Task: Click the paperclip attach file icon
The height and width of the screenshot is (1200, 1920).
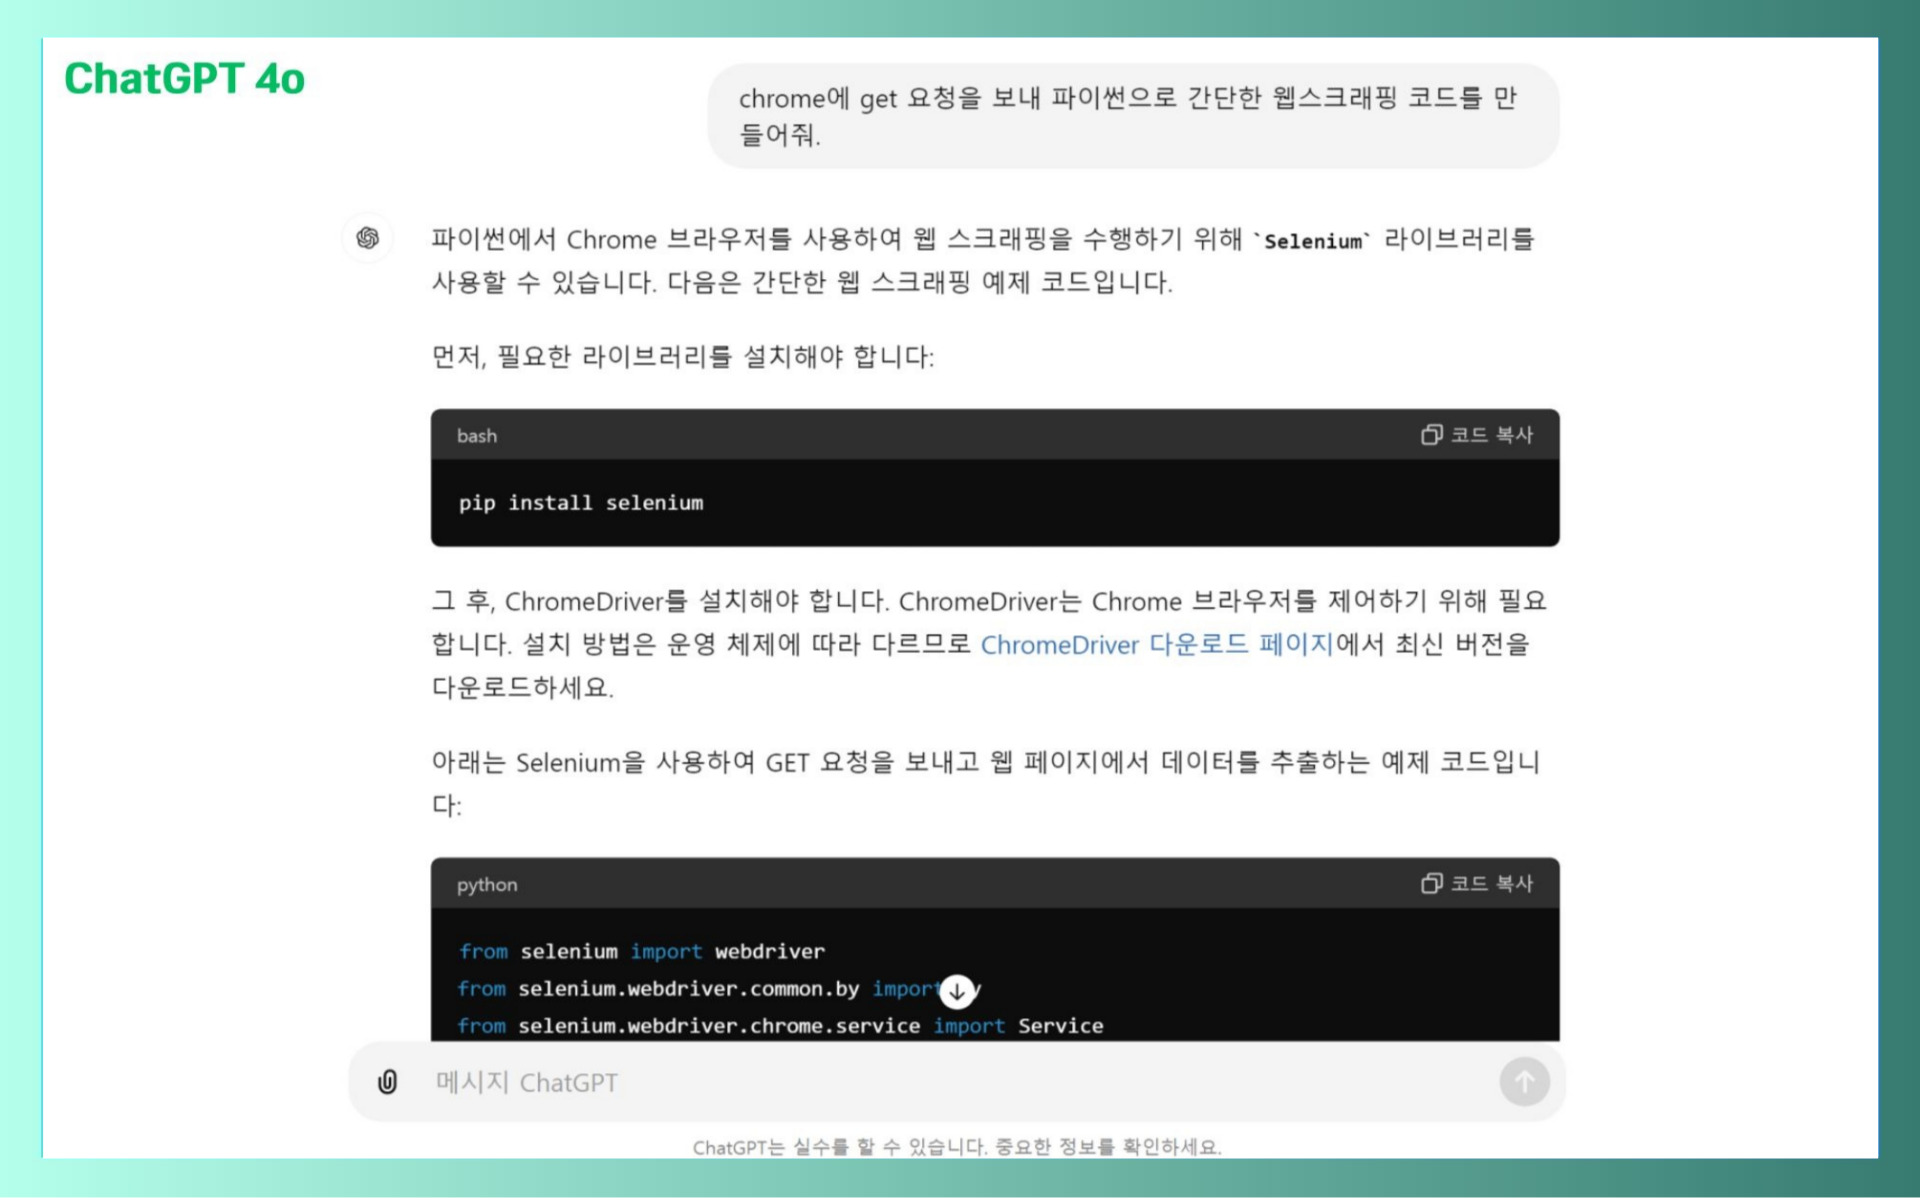Action: (x=387, y=1082)
